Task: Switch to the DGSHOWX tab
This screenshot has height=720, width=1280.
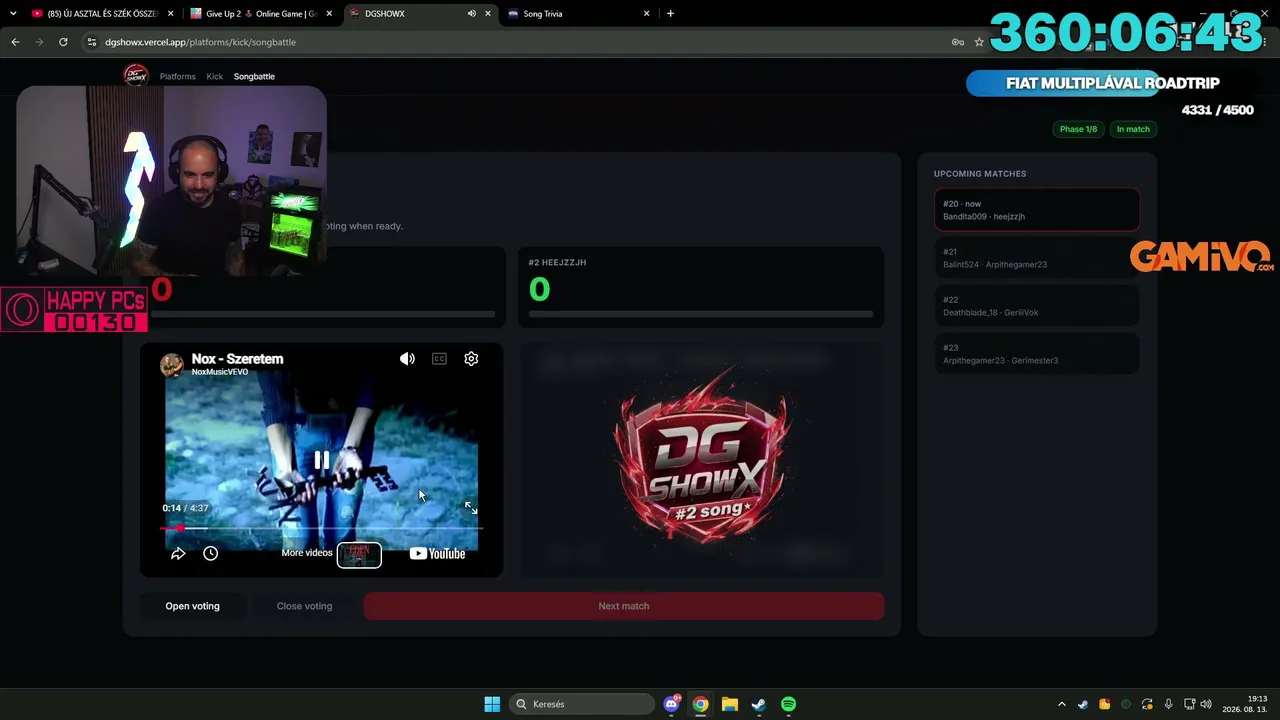Action: tap(420, 14)
